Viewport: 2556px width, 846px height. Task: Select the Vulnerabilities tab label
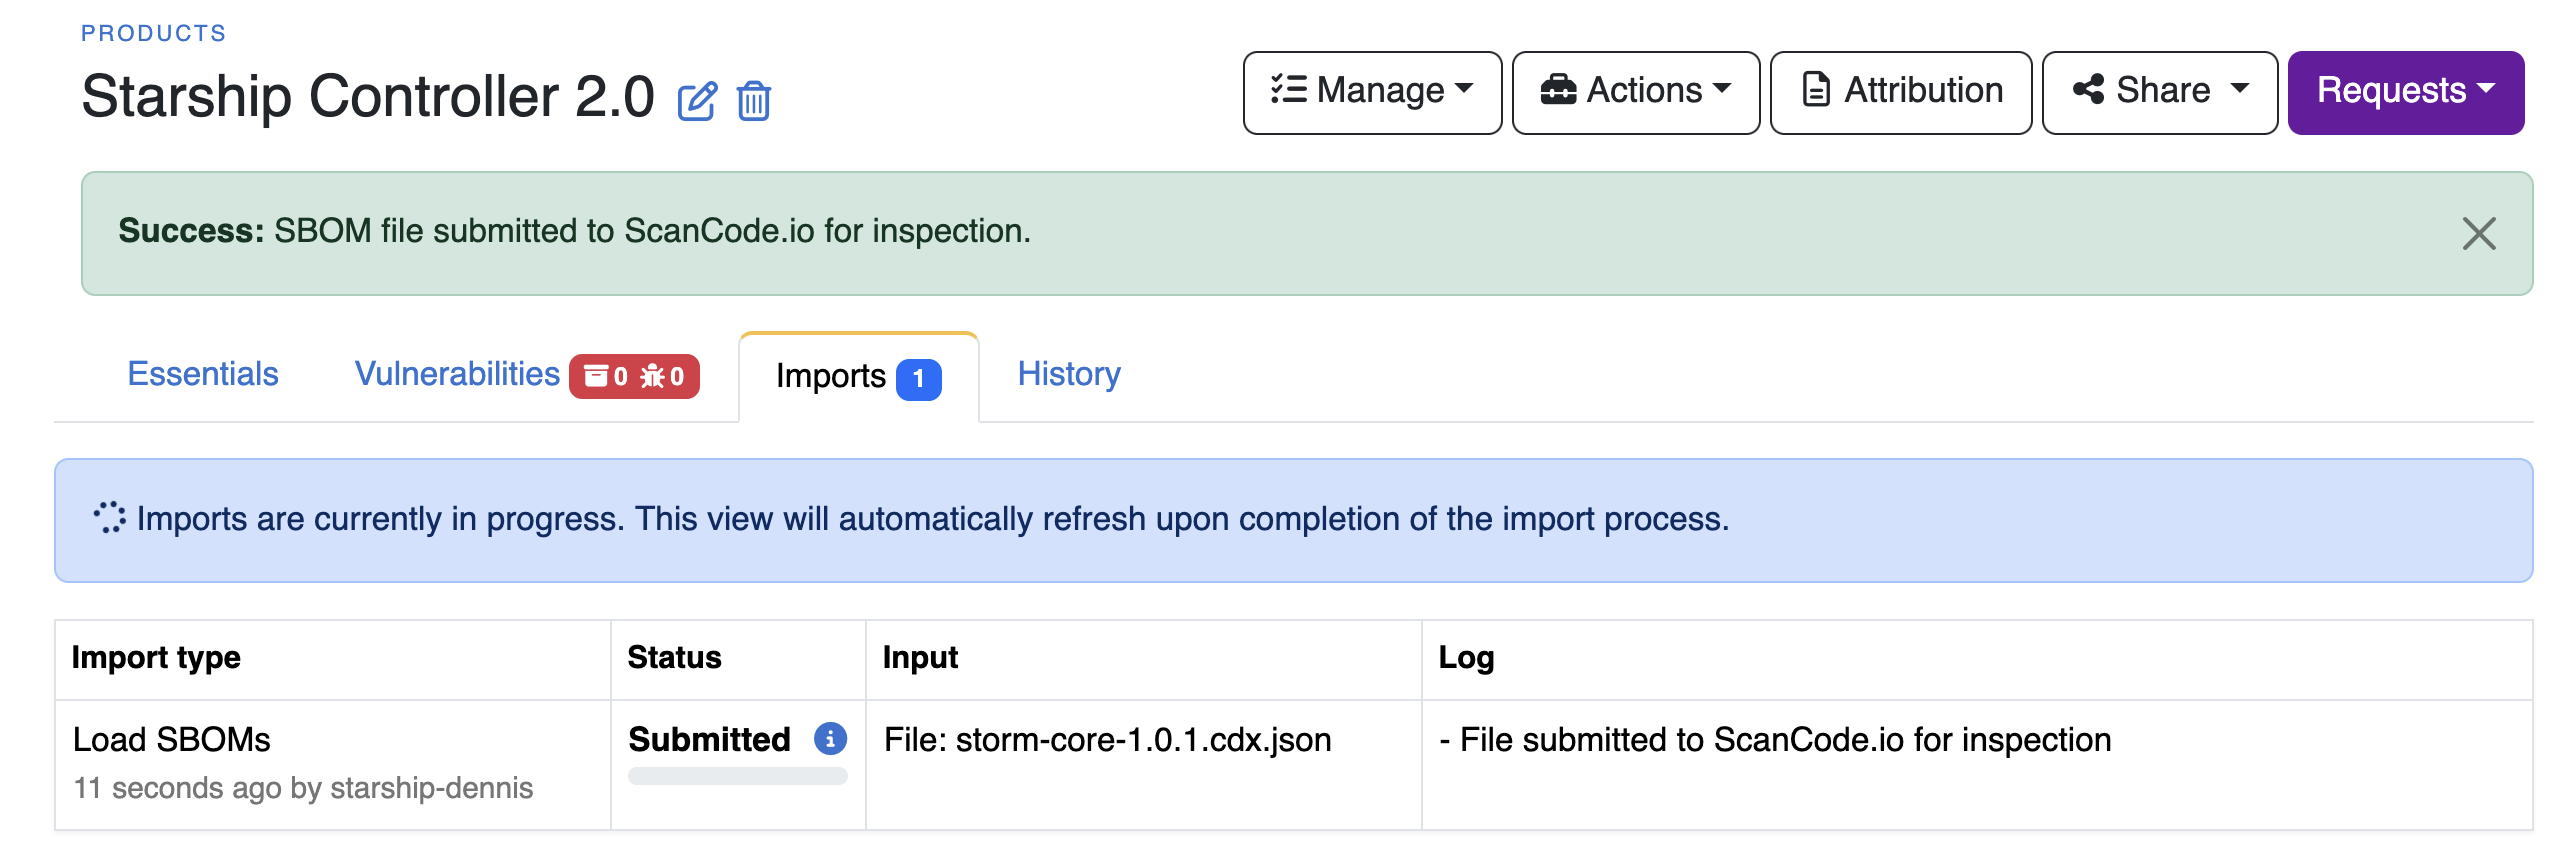(x=457, y=374)
